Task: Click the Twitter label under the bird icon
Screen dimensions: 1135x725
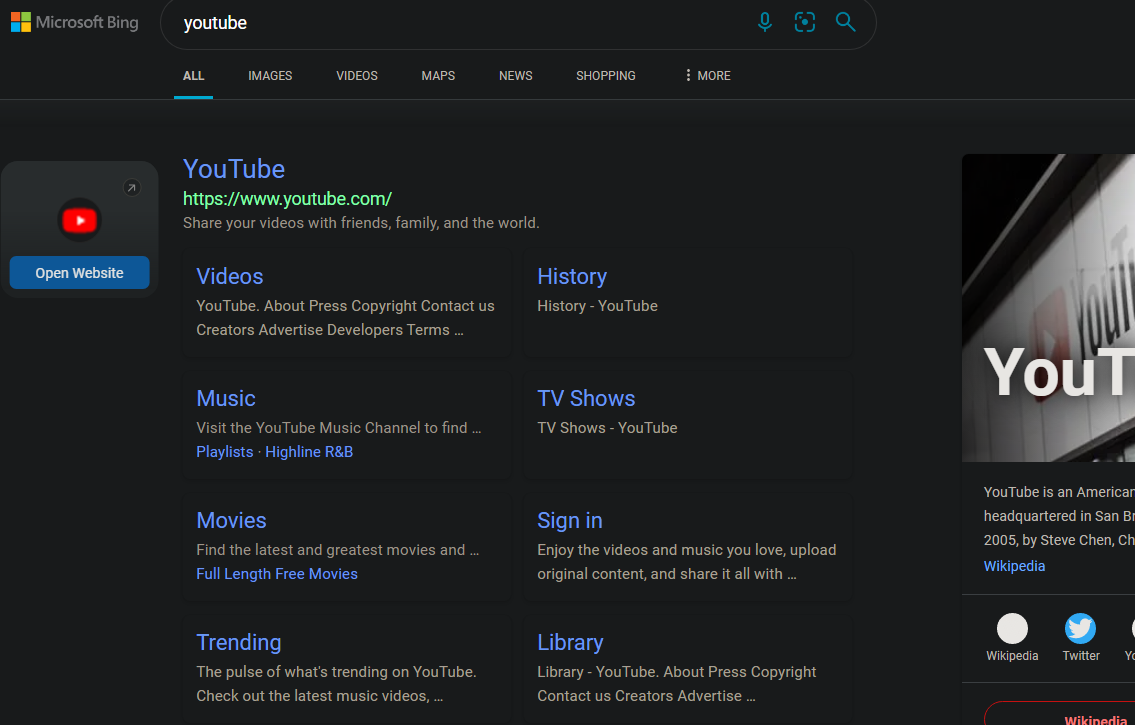Action: point(1081,656)
